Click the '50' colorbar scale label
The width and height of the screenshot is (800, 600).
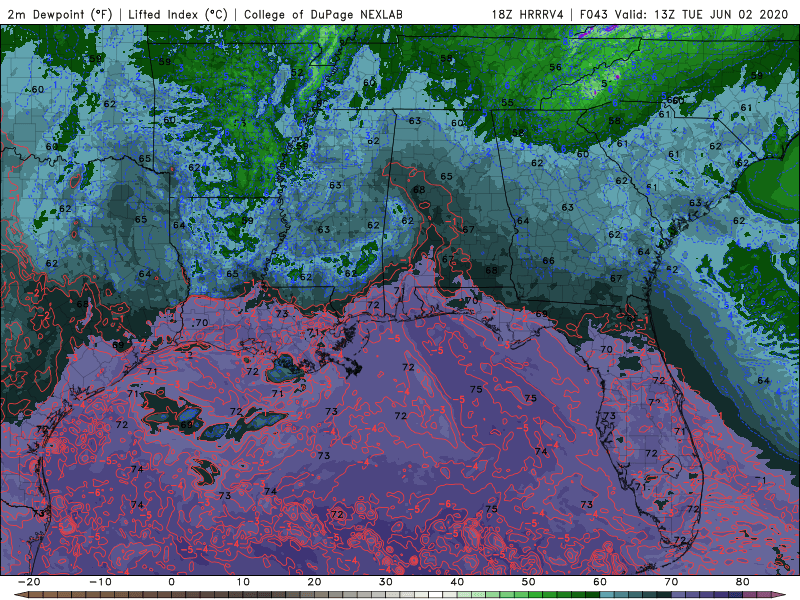tap(529, 582)
